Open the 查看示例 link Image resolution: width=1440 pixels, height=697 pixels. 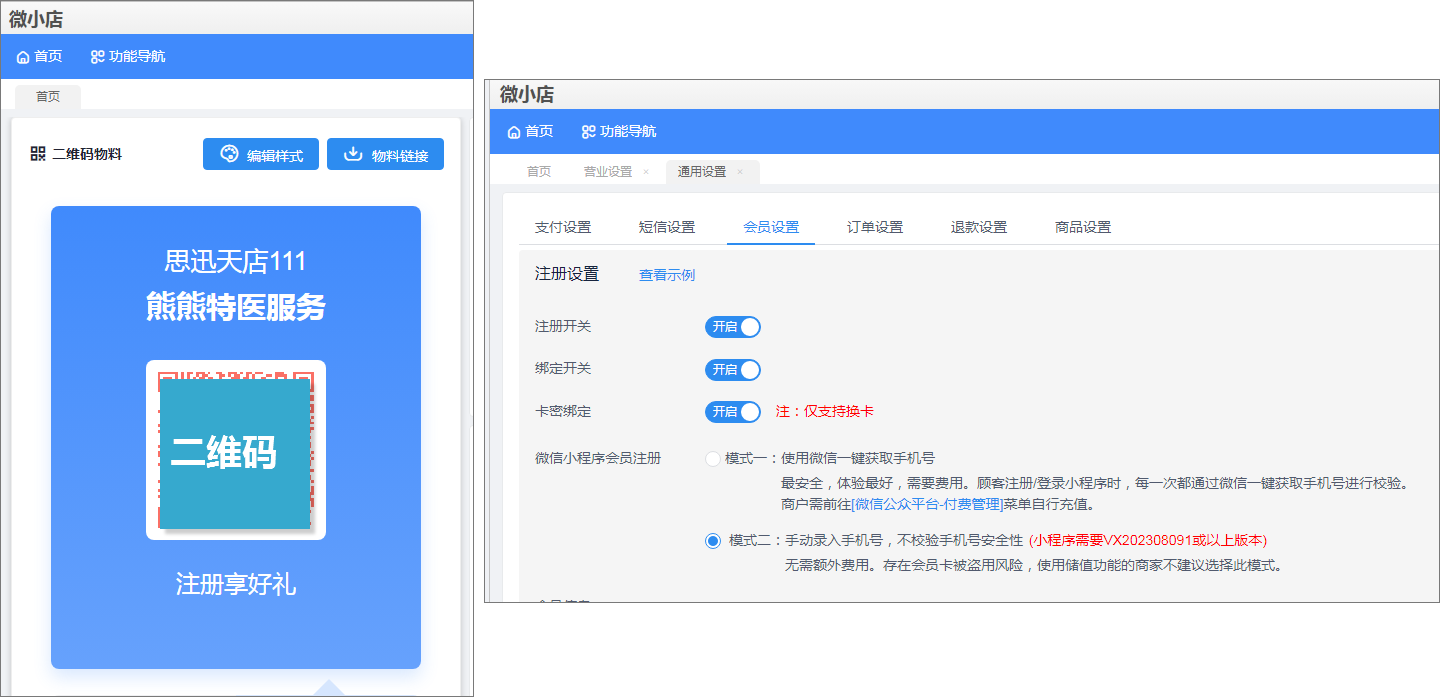pyautogui.click(x=667, y=275)
